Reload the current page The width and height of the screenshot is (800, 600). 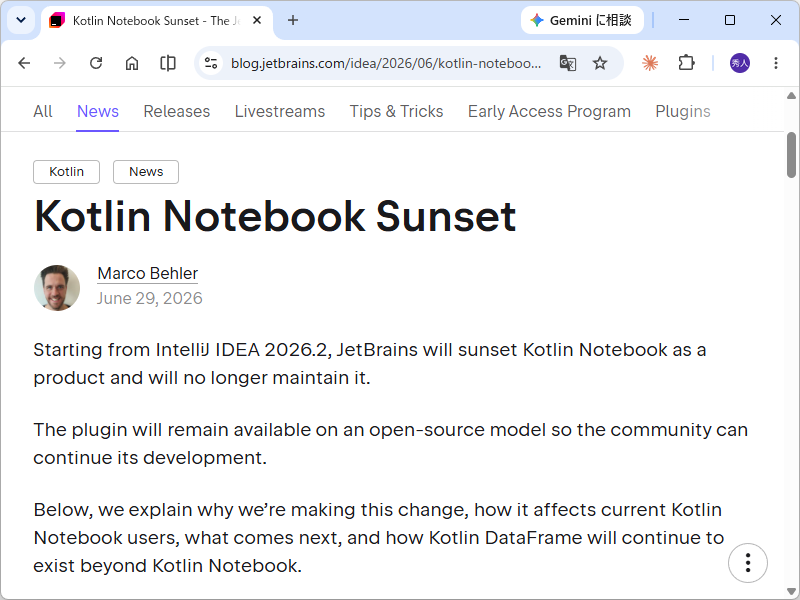tap(96, 63)
